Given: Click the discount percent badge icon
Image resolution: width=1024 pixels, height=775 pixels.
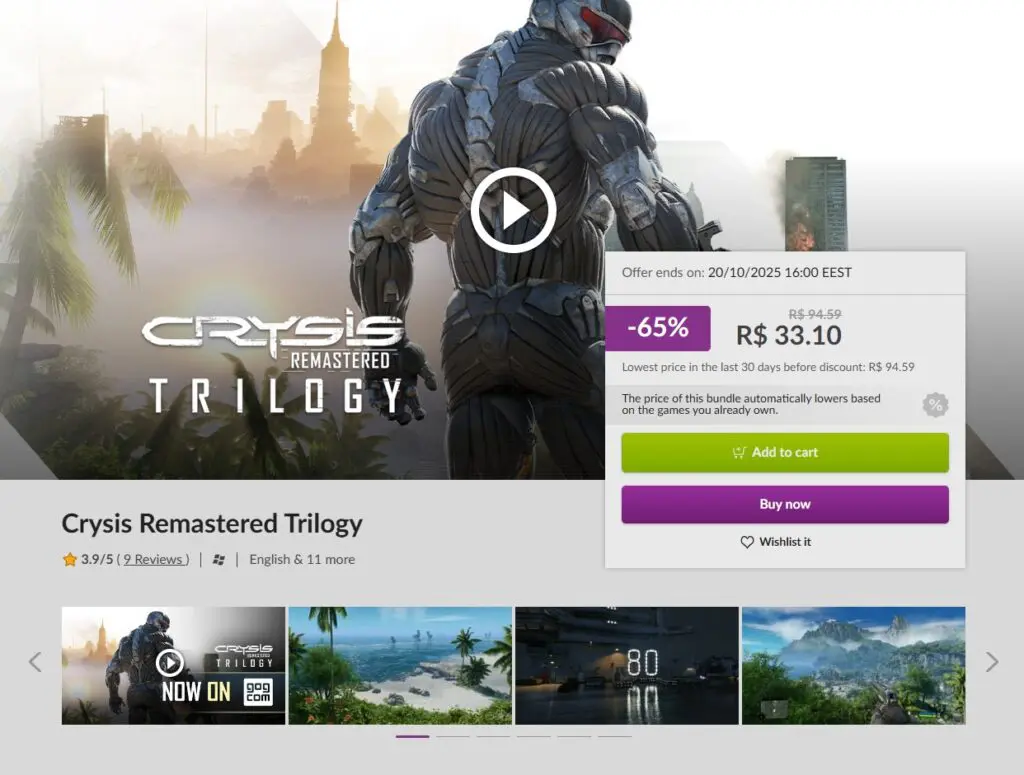Looking at the screenshot, I should click(935, 405).
